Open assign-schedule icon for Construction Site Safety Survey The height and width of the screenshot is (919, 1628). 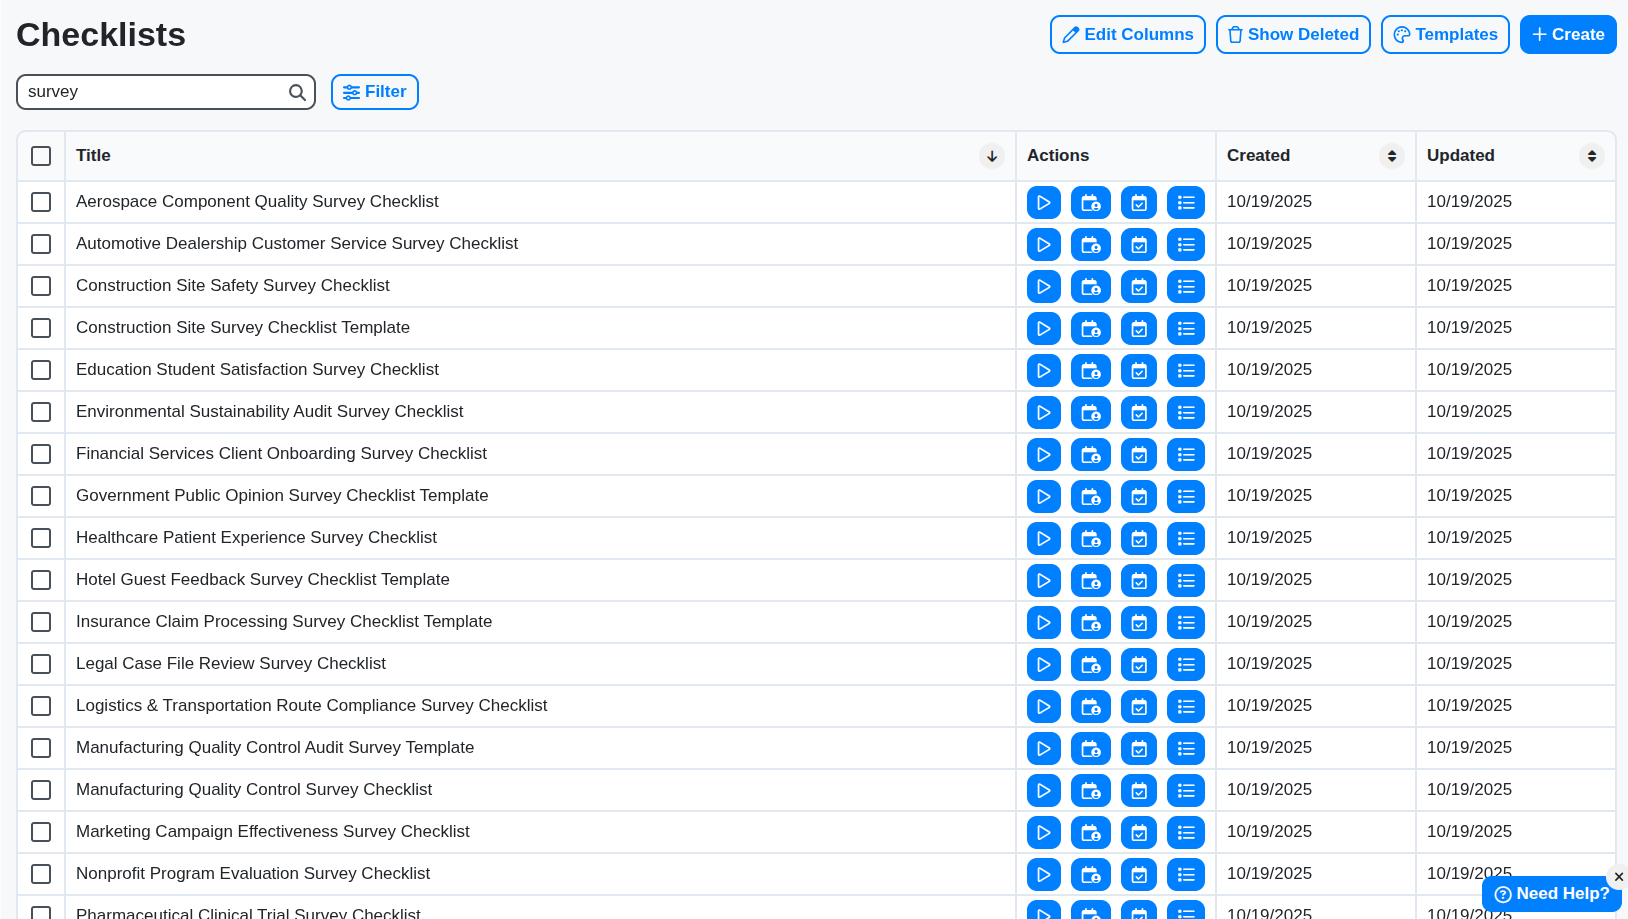click(x=1091, y=286)
